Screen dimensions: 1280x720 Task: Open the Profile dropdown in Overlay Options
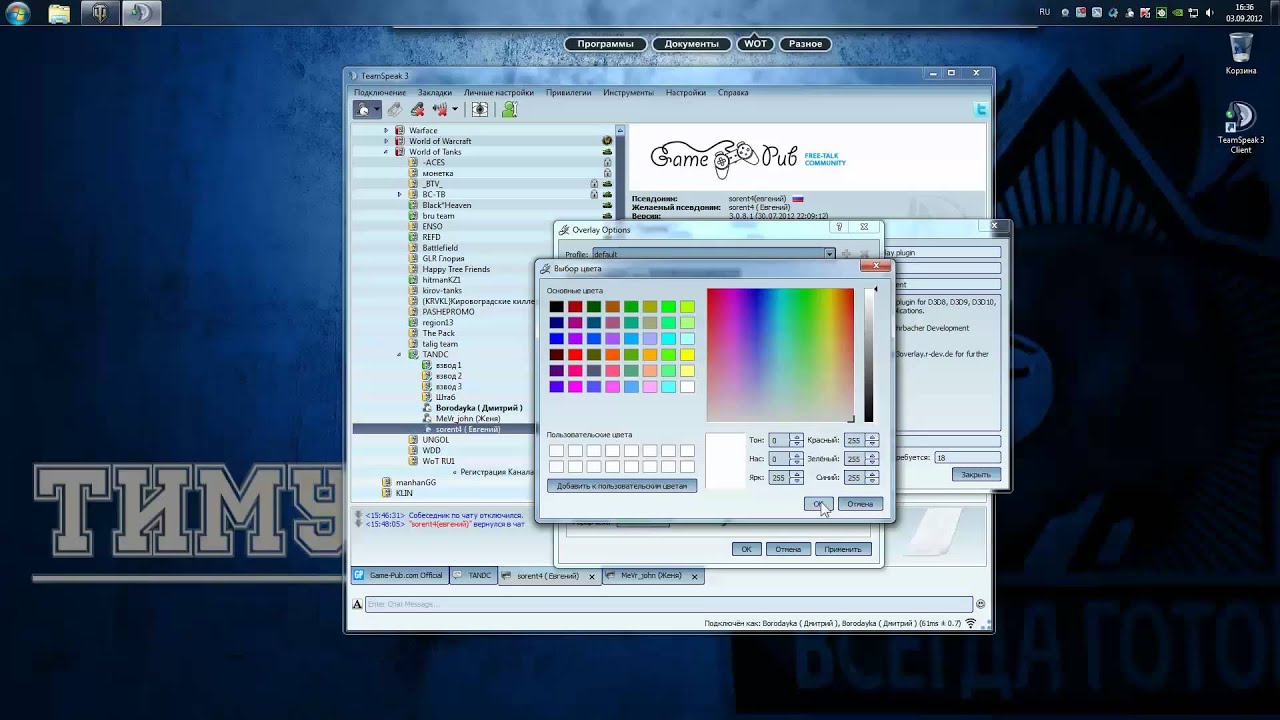pos(829,254)
